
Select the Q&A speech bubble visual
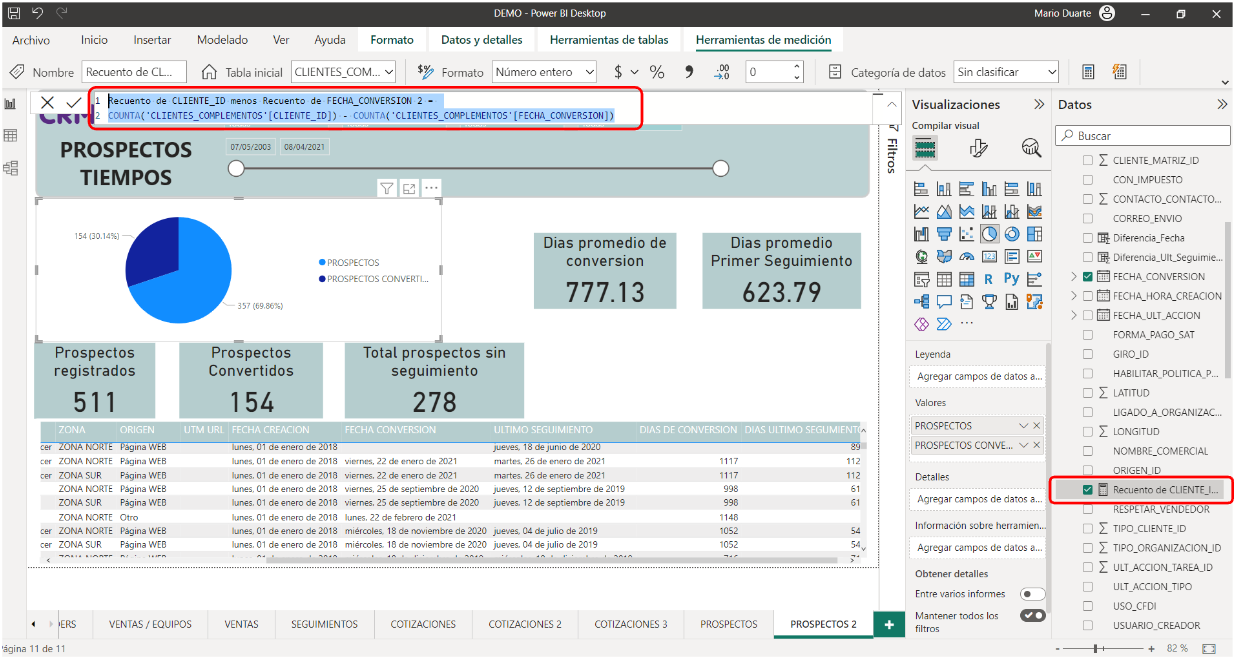(x=944, y=301)
